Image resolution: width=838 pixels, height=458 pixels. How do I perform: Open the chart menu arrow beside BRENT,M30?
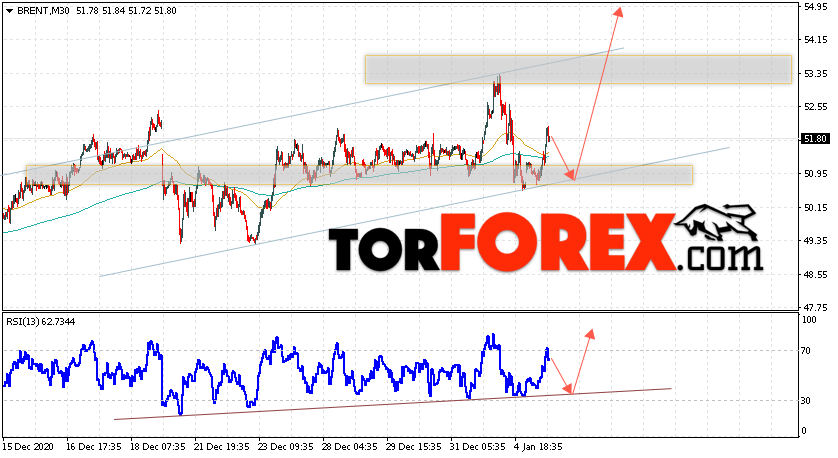click(9, 11)
